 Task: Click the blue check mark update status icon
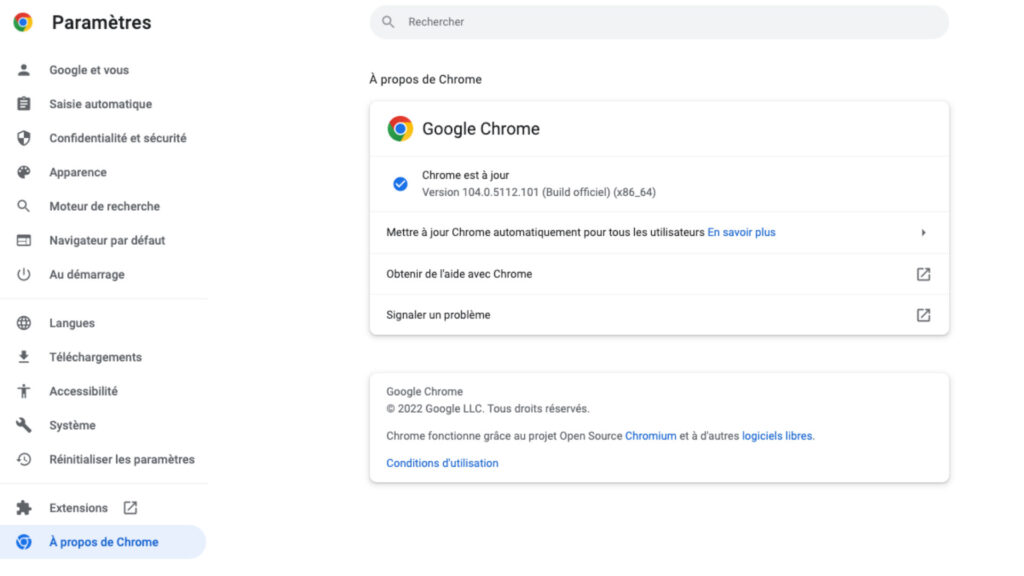tap(400, 184)
